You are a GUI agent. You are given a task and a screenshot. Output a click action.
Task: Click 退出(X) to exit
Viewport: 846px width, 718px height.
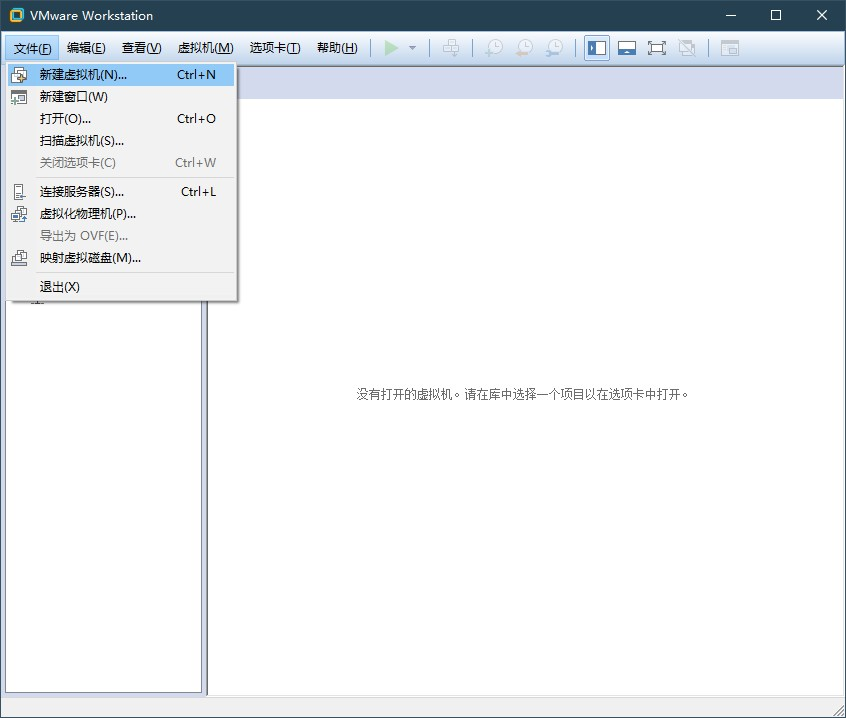tap(121, 286)
